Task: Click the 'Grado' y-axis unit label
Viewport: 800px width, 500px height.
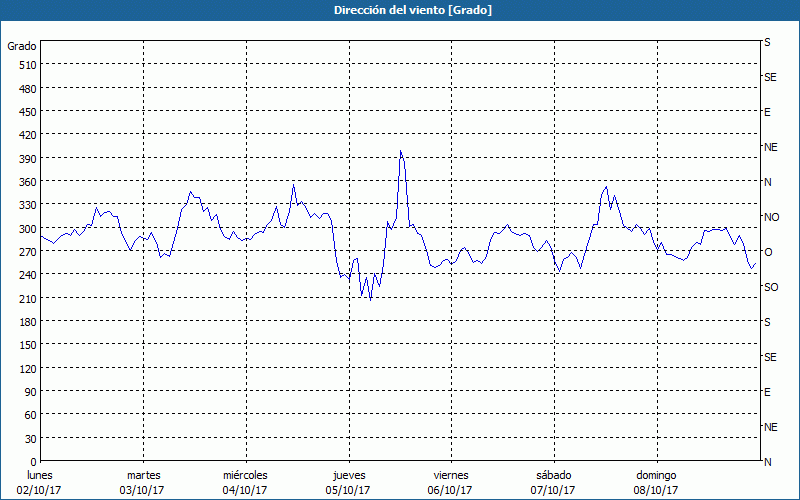Action: point(22,46)
